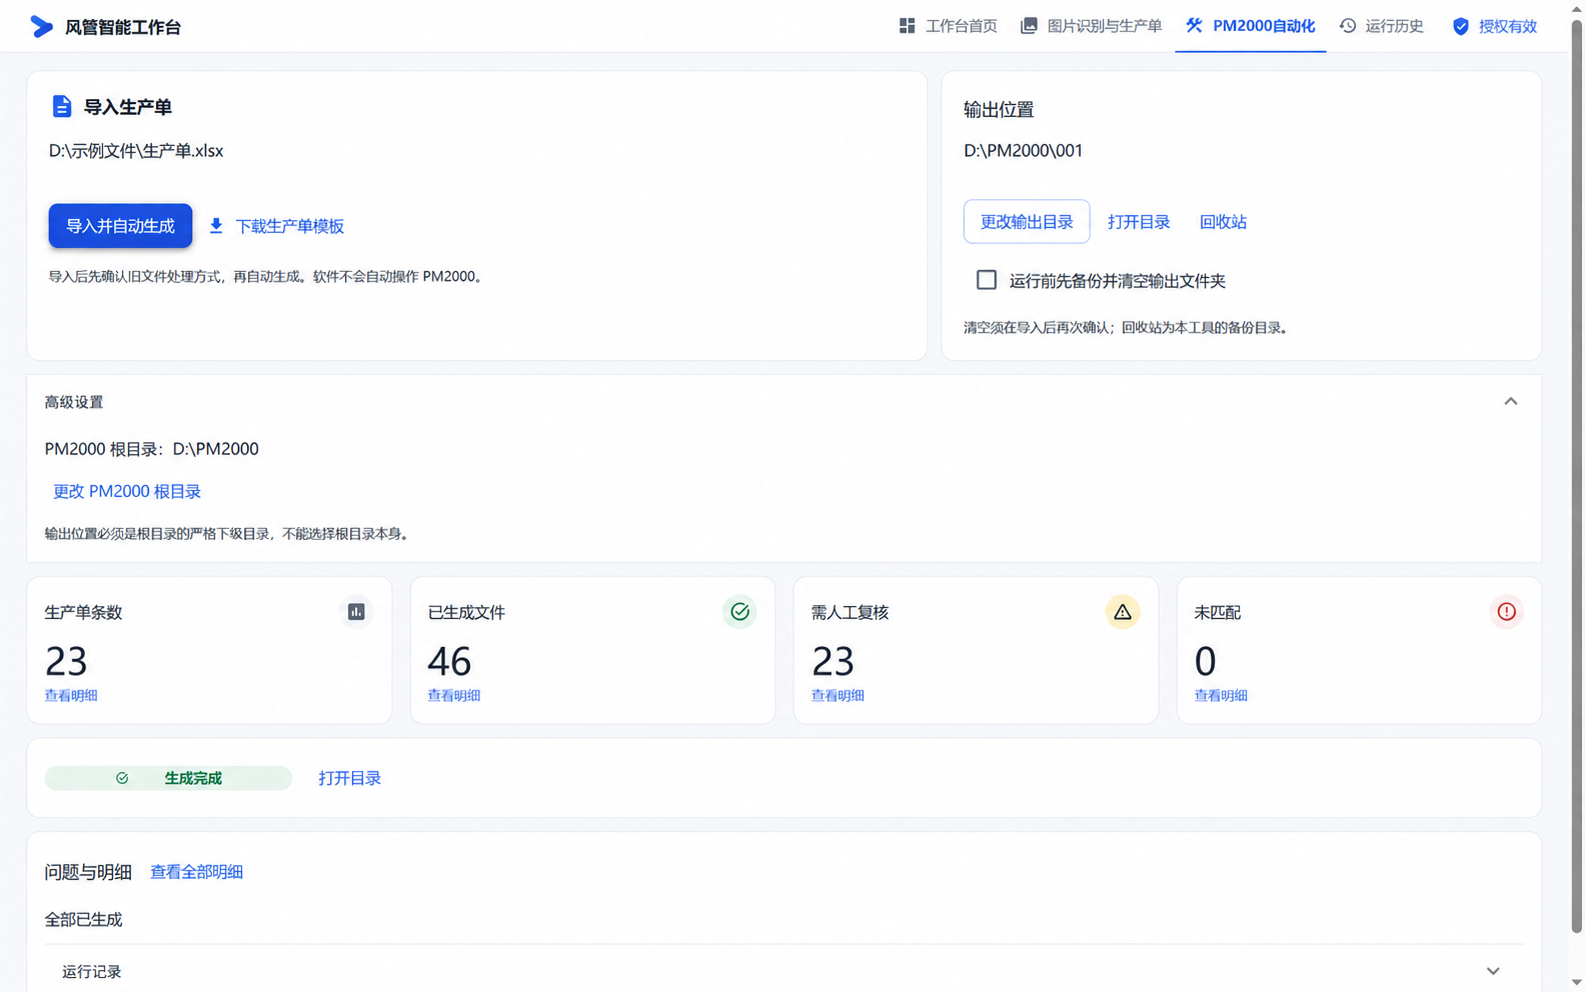The width and height of the screenshot is (1585, 992).
Task: Click the 风管智能工作台 logo icon
Action: coord(41,27)
